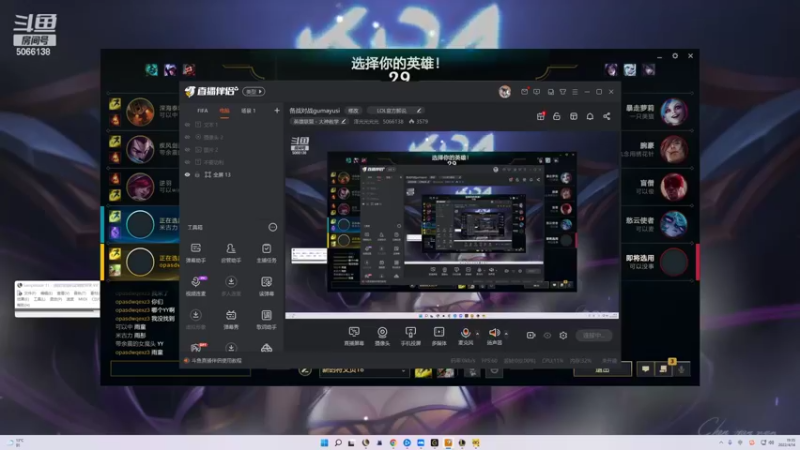Viewport: 800px width, 450px height.
Task: Add a 多媒体 multimedia source
Action: pyautogui.click(x=439, y=336)
